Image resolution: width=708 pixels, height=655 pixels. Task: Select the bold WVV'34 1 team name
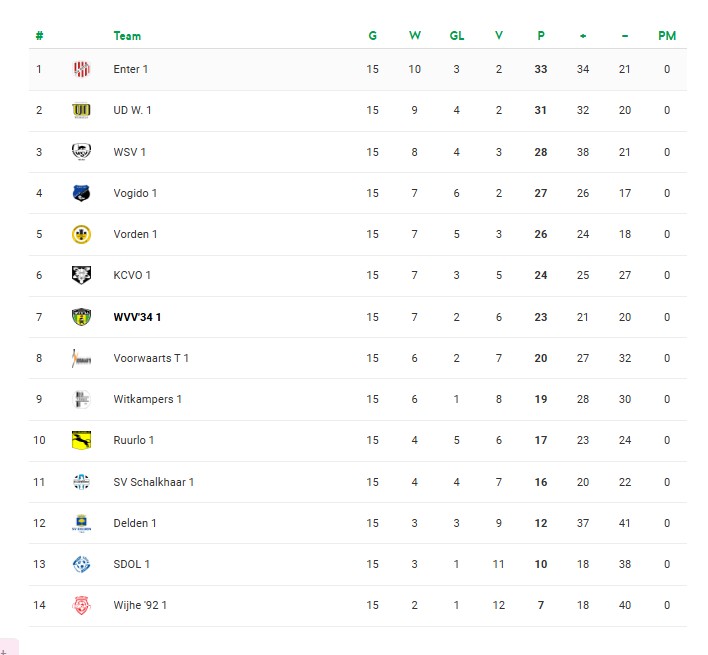[137, 317]
